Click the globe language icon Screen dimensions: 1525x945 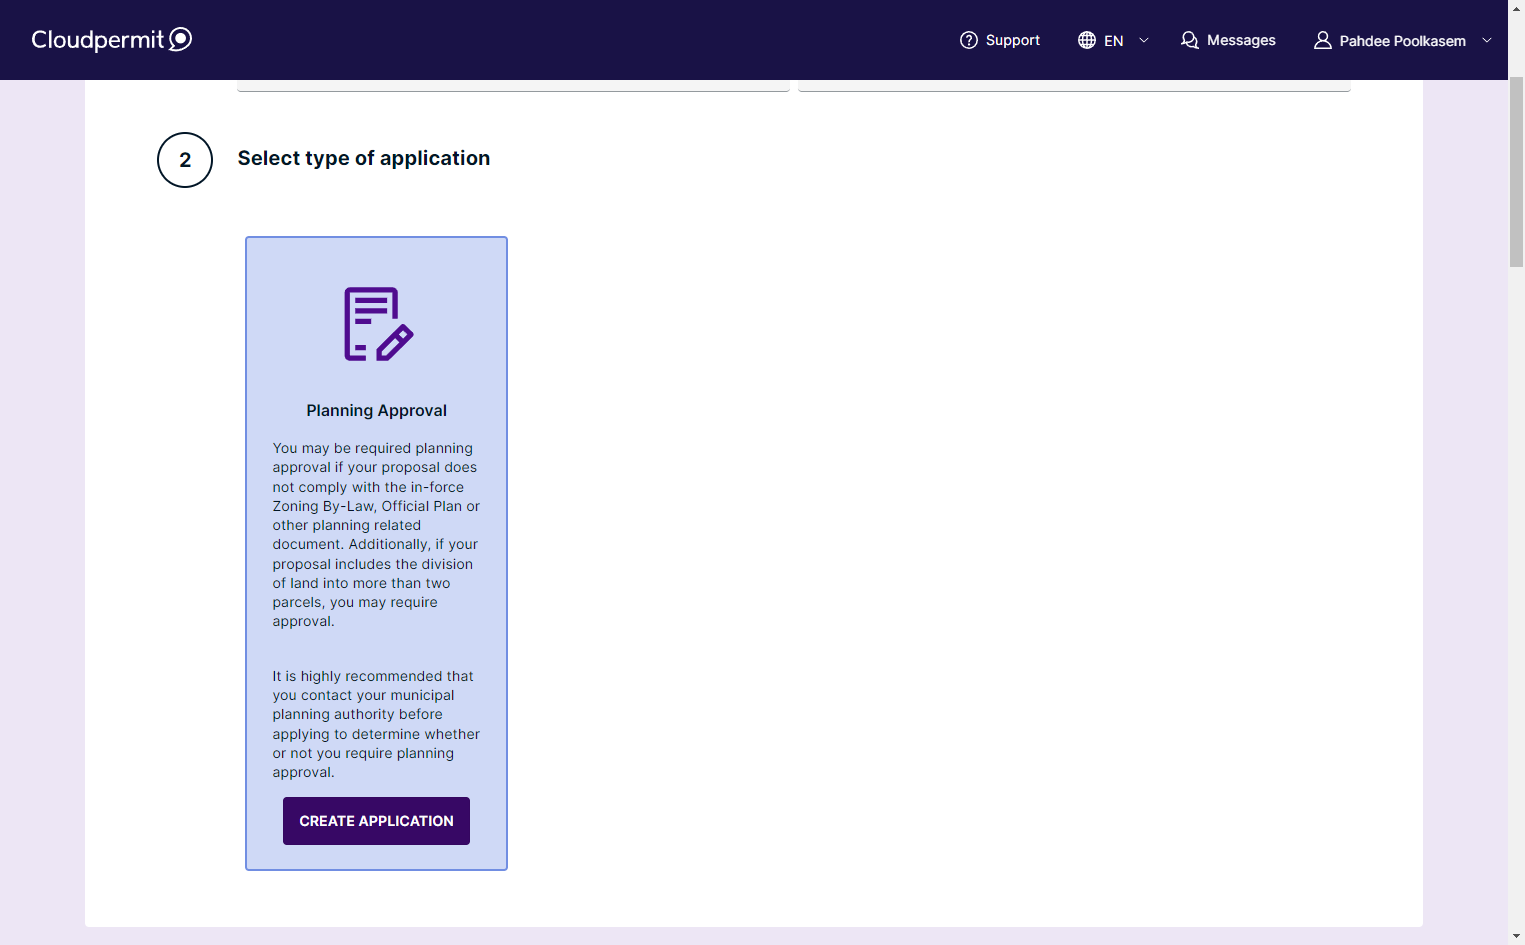pos(1087,40)
